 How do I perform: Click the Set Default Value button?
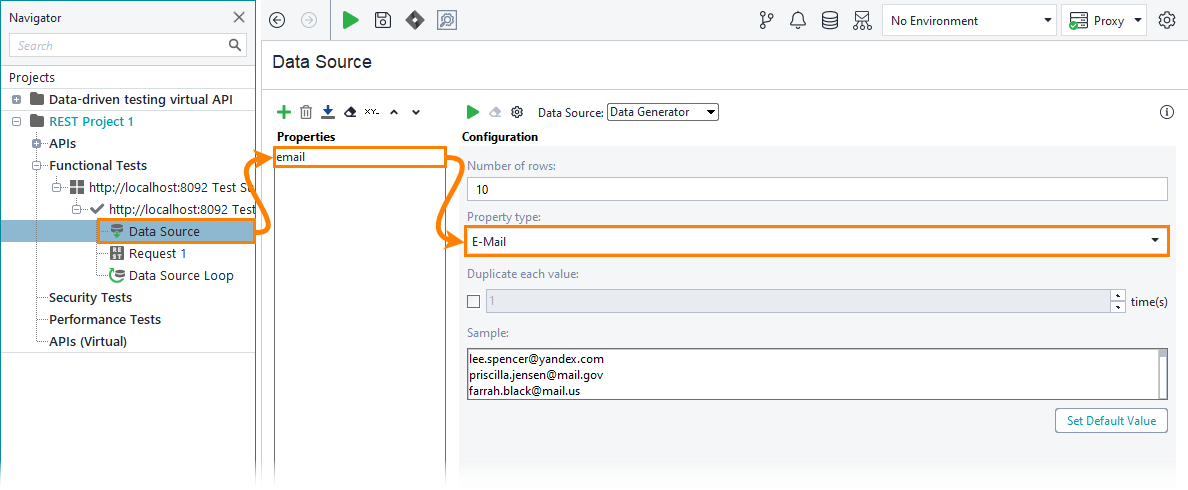pos(1111,420)
